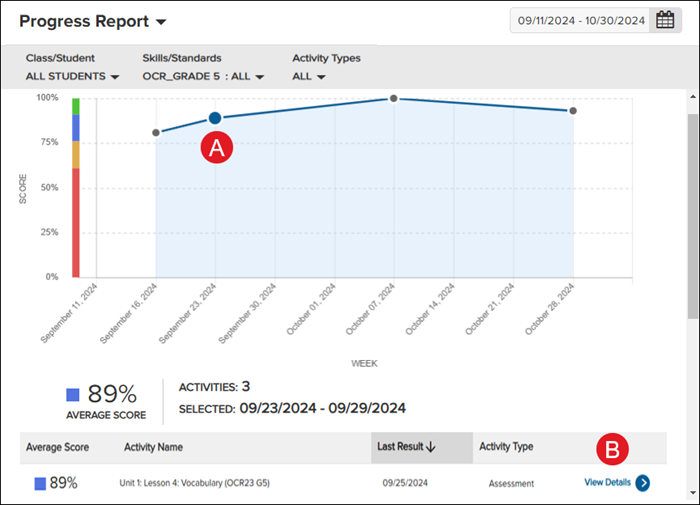Click the red marker labeled A
The height and width of the screenshot is (505, 700).
pos(217,148)
